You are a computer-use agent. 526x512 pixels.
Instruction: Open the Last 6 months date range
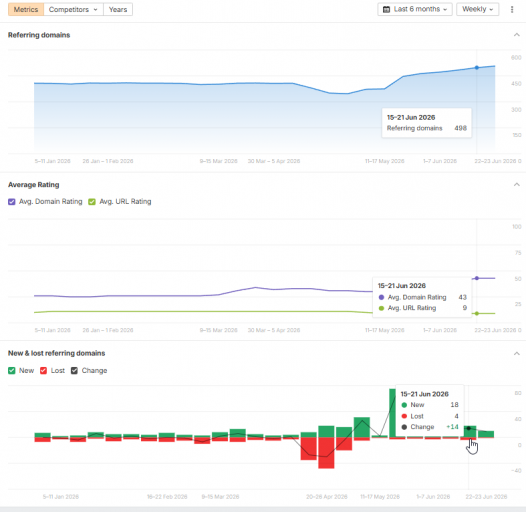click(415, 9)
